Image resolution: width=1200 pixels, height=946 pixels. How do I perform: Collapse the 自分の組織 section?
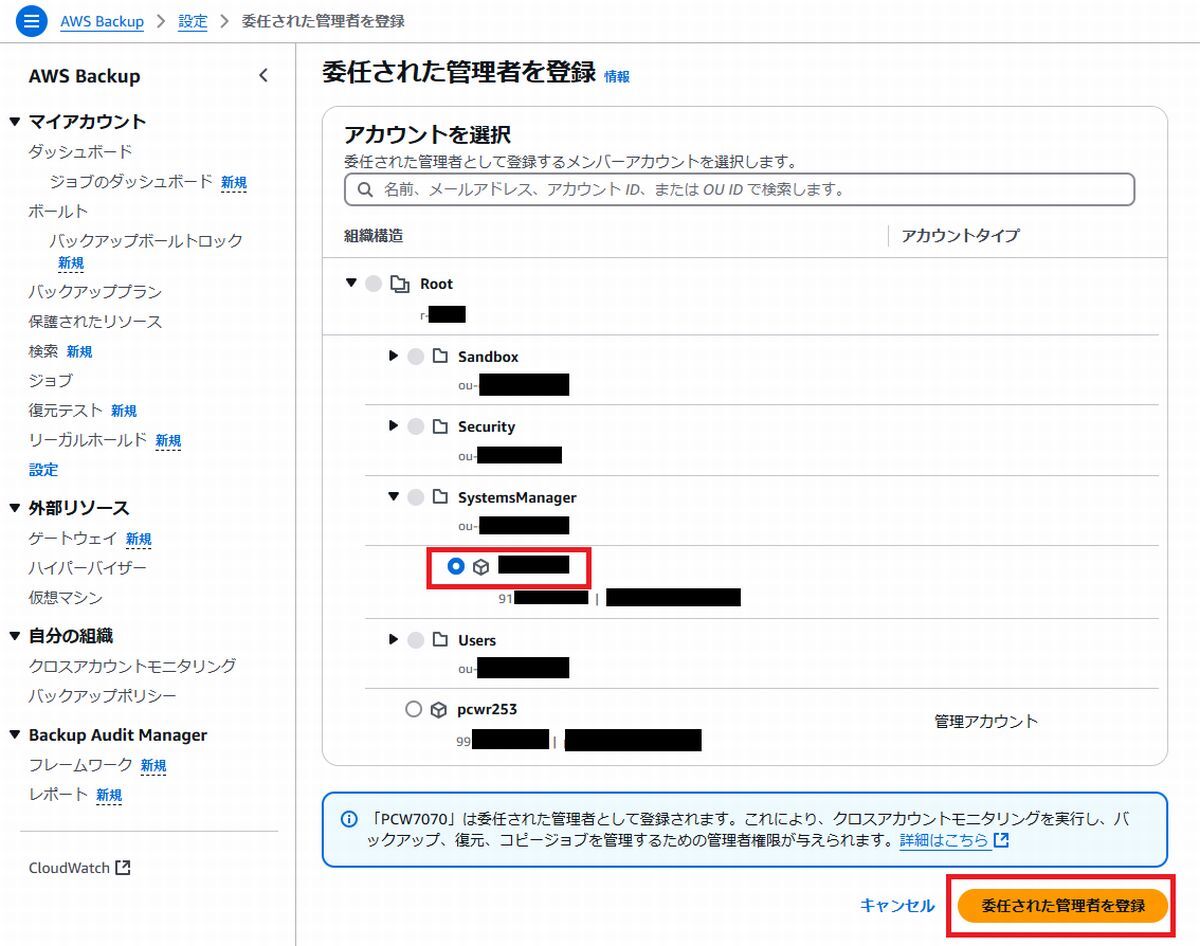tap(14, 636)
